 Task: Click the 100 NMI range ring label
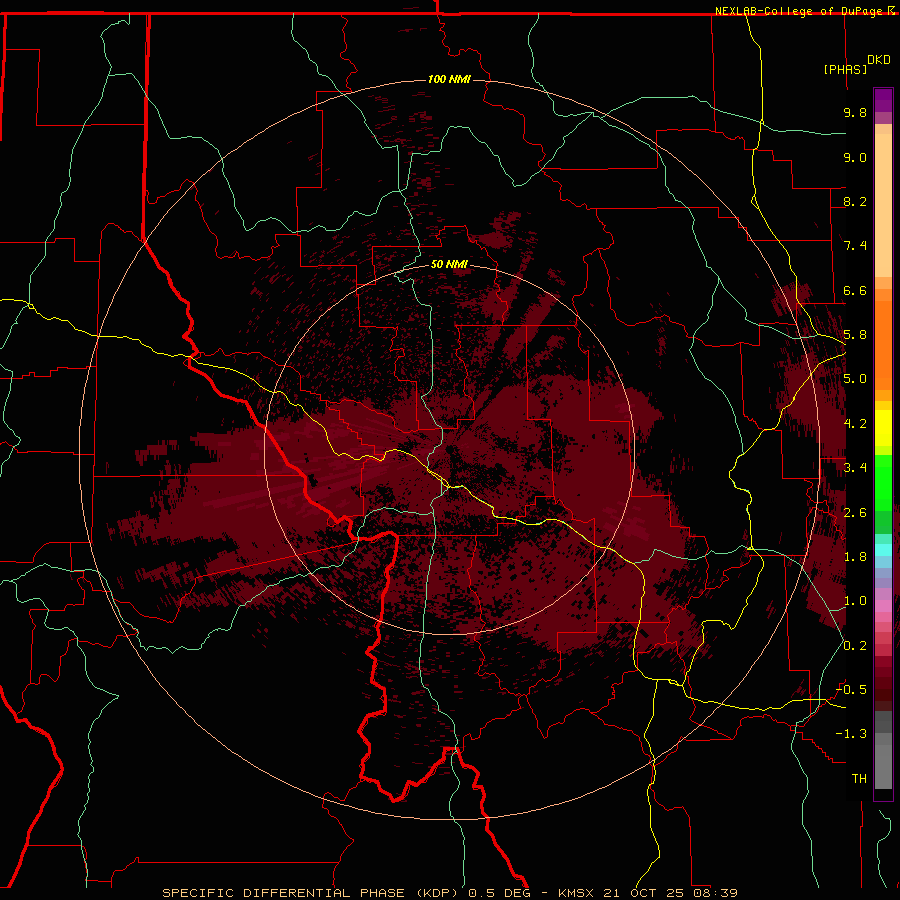pyautogui.click(x=449, y=79)
